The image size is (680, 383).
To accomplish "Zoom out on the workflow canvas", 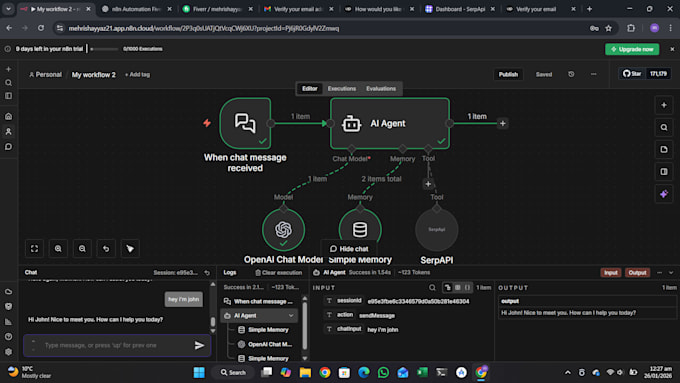I will click(x=82, y=249).
